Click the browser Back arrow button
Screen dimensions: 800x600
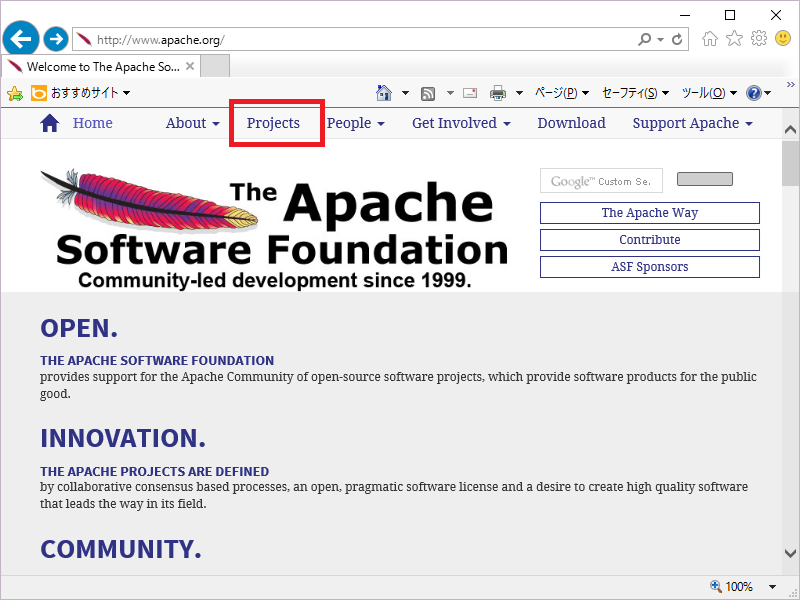tap(21, 39)
